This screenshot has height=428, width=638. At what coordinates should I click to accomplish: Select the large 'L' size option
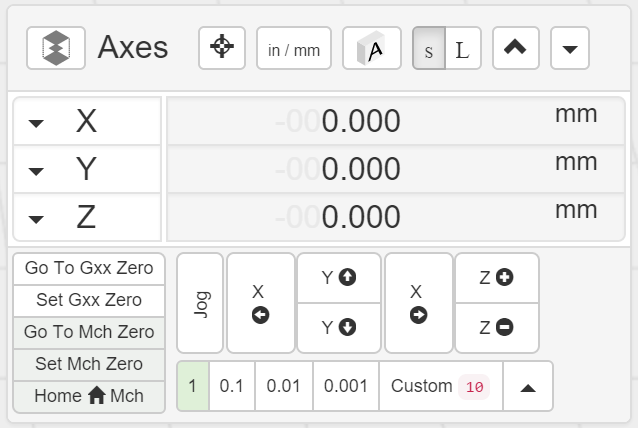point(462,49)
